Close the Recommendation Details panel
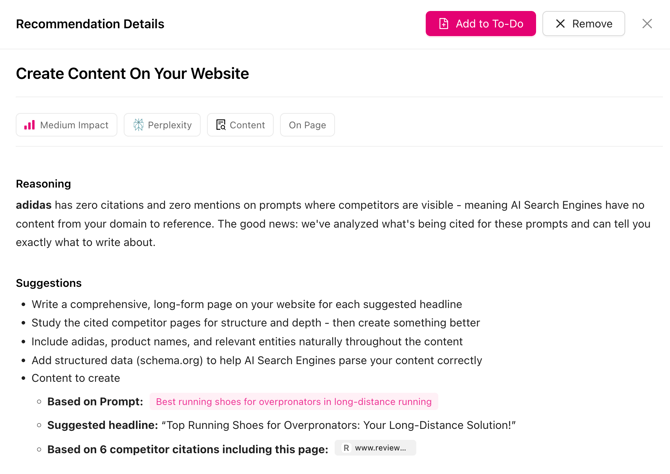 pos(647,24)
